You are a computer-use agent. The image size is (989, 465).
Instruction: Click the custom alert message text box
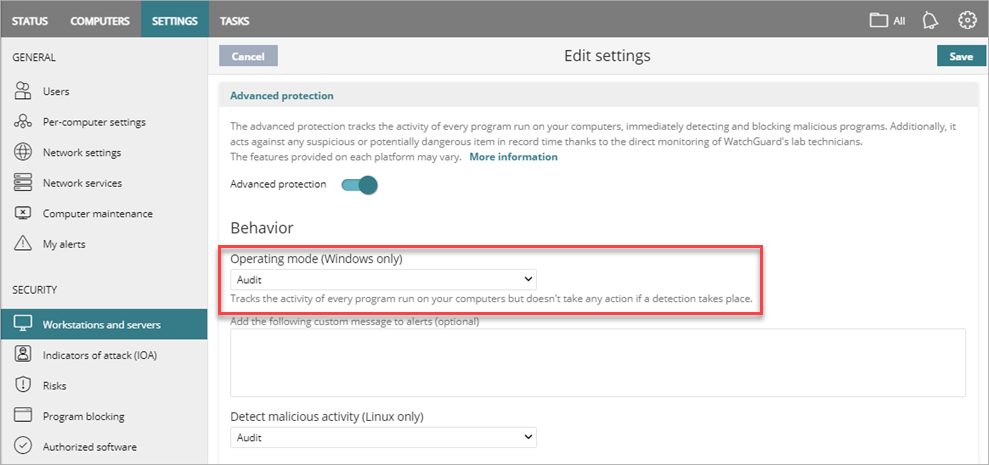597,362
